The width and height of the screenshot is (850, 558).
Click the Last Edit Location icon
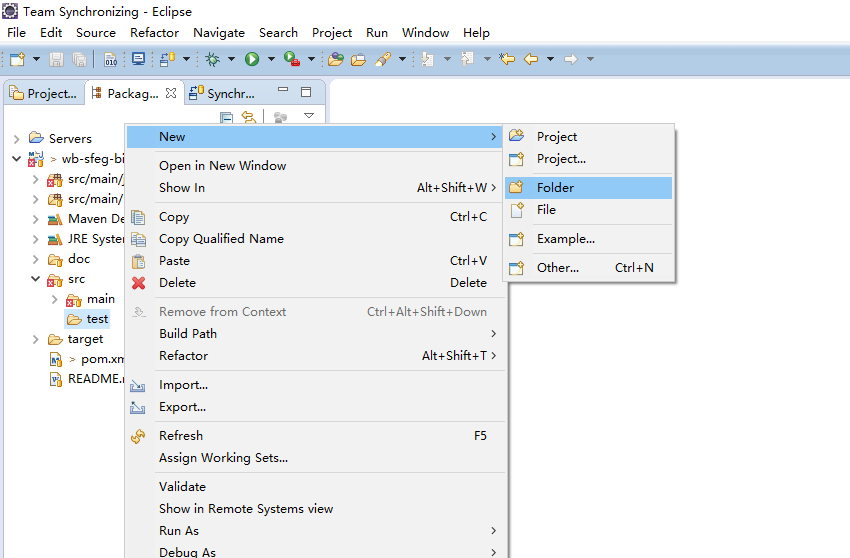coord(507,59)
